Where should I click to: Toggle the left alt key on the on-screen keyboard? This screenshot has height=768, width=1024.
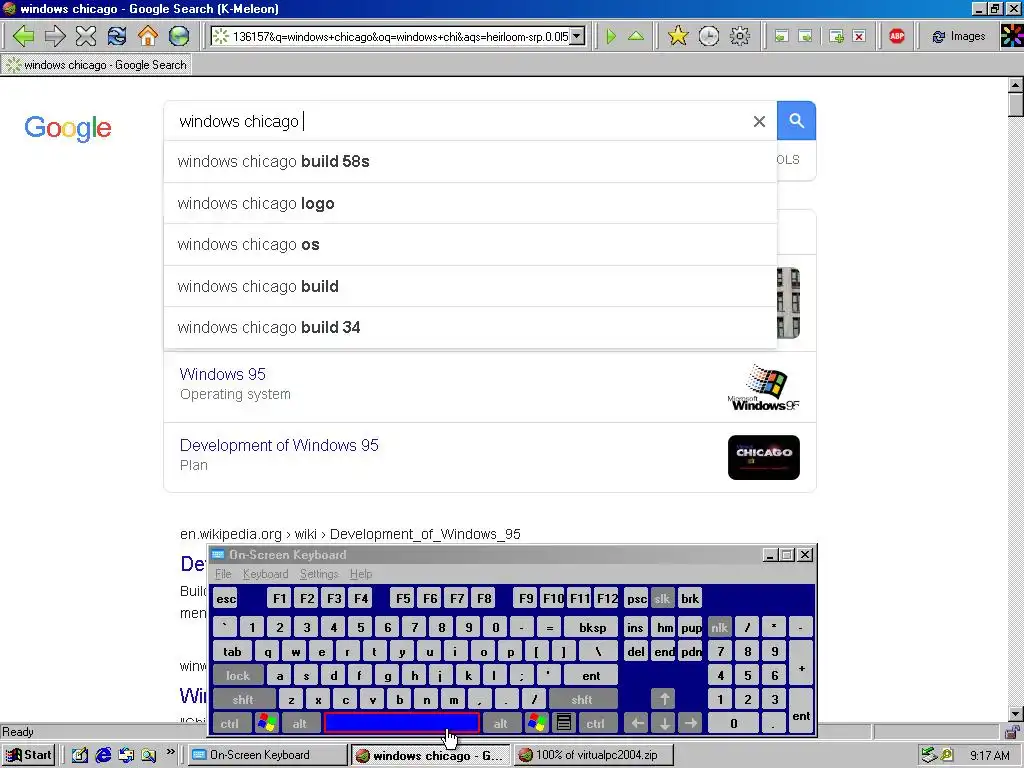[x=300, y=724]
